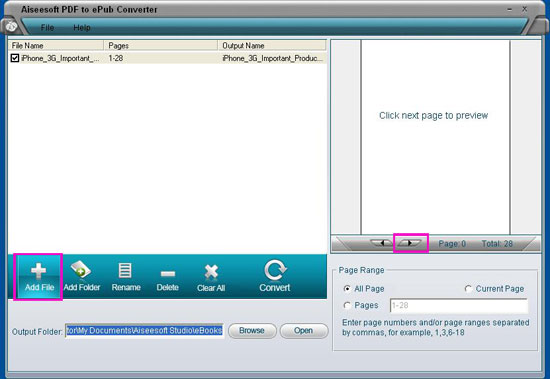
Task: Open the Help menu
Action: coord(82,27)
